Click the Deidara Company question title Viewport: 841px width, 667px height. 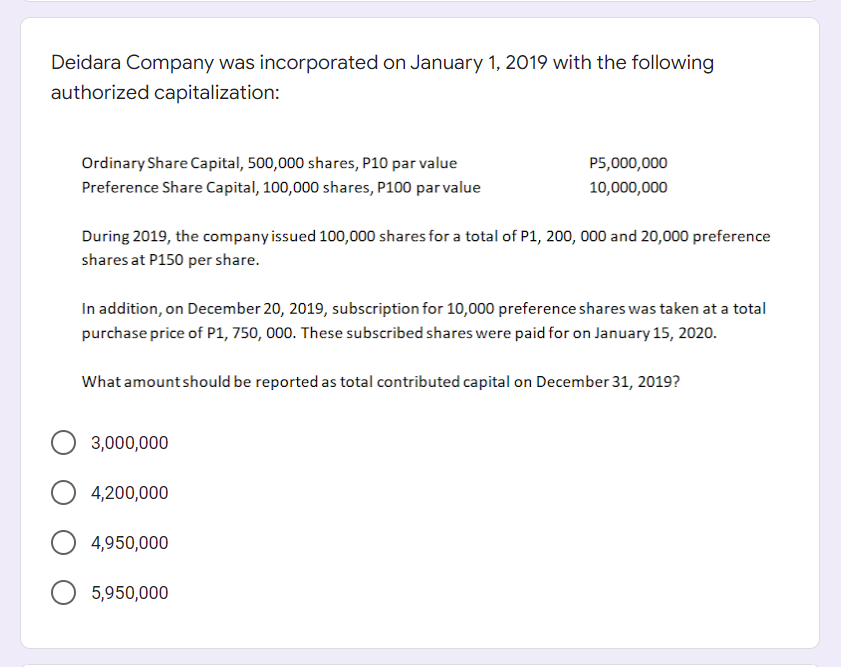click(382, 62)
